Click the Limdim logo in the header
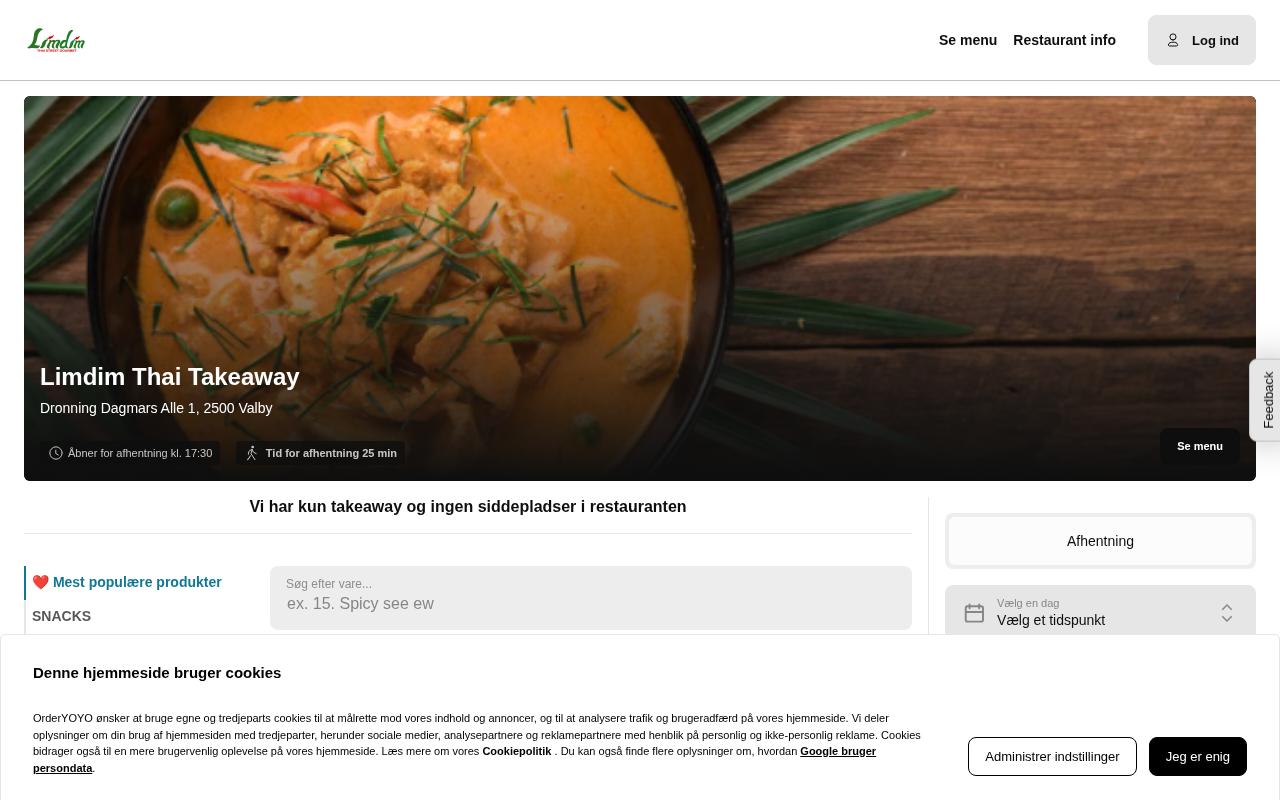The height and width of the screenshot is (800, 1280). click(x=56, y=40)
